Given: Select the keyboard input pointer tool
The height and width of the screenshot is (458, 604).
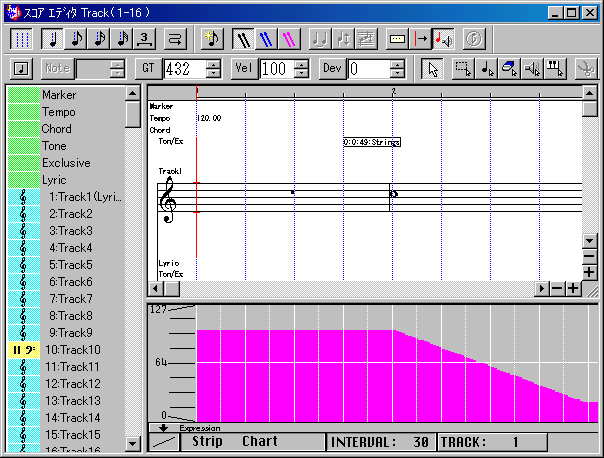Looking at the screenshot, I should click(x=555, y=69).
